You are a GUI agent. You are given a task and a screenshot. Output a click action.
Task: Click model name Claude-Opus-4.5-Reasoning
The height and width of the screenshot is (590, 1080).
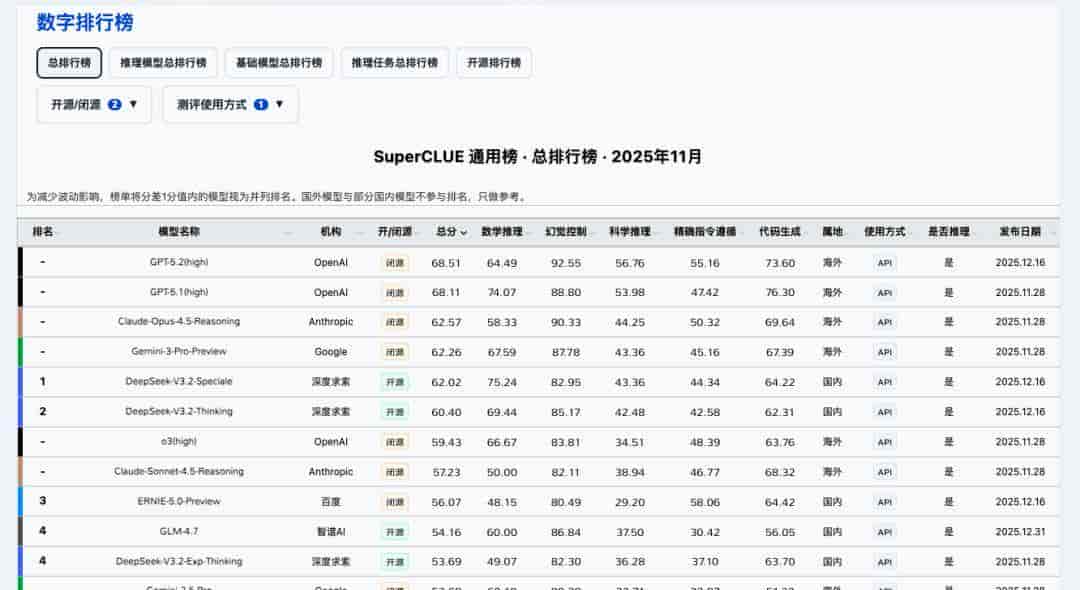coord(179,322)
